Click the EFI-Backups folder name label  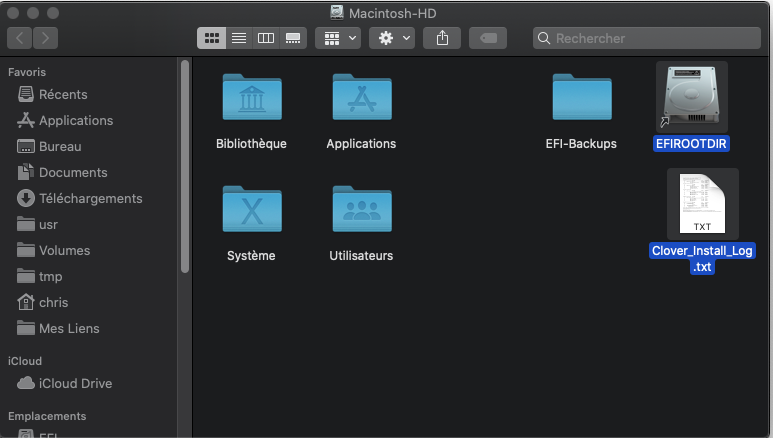[581, 144]
